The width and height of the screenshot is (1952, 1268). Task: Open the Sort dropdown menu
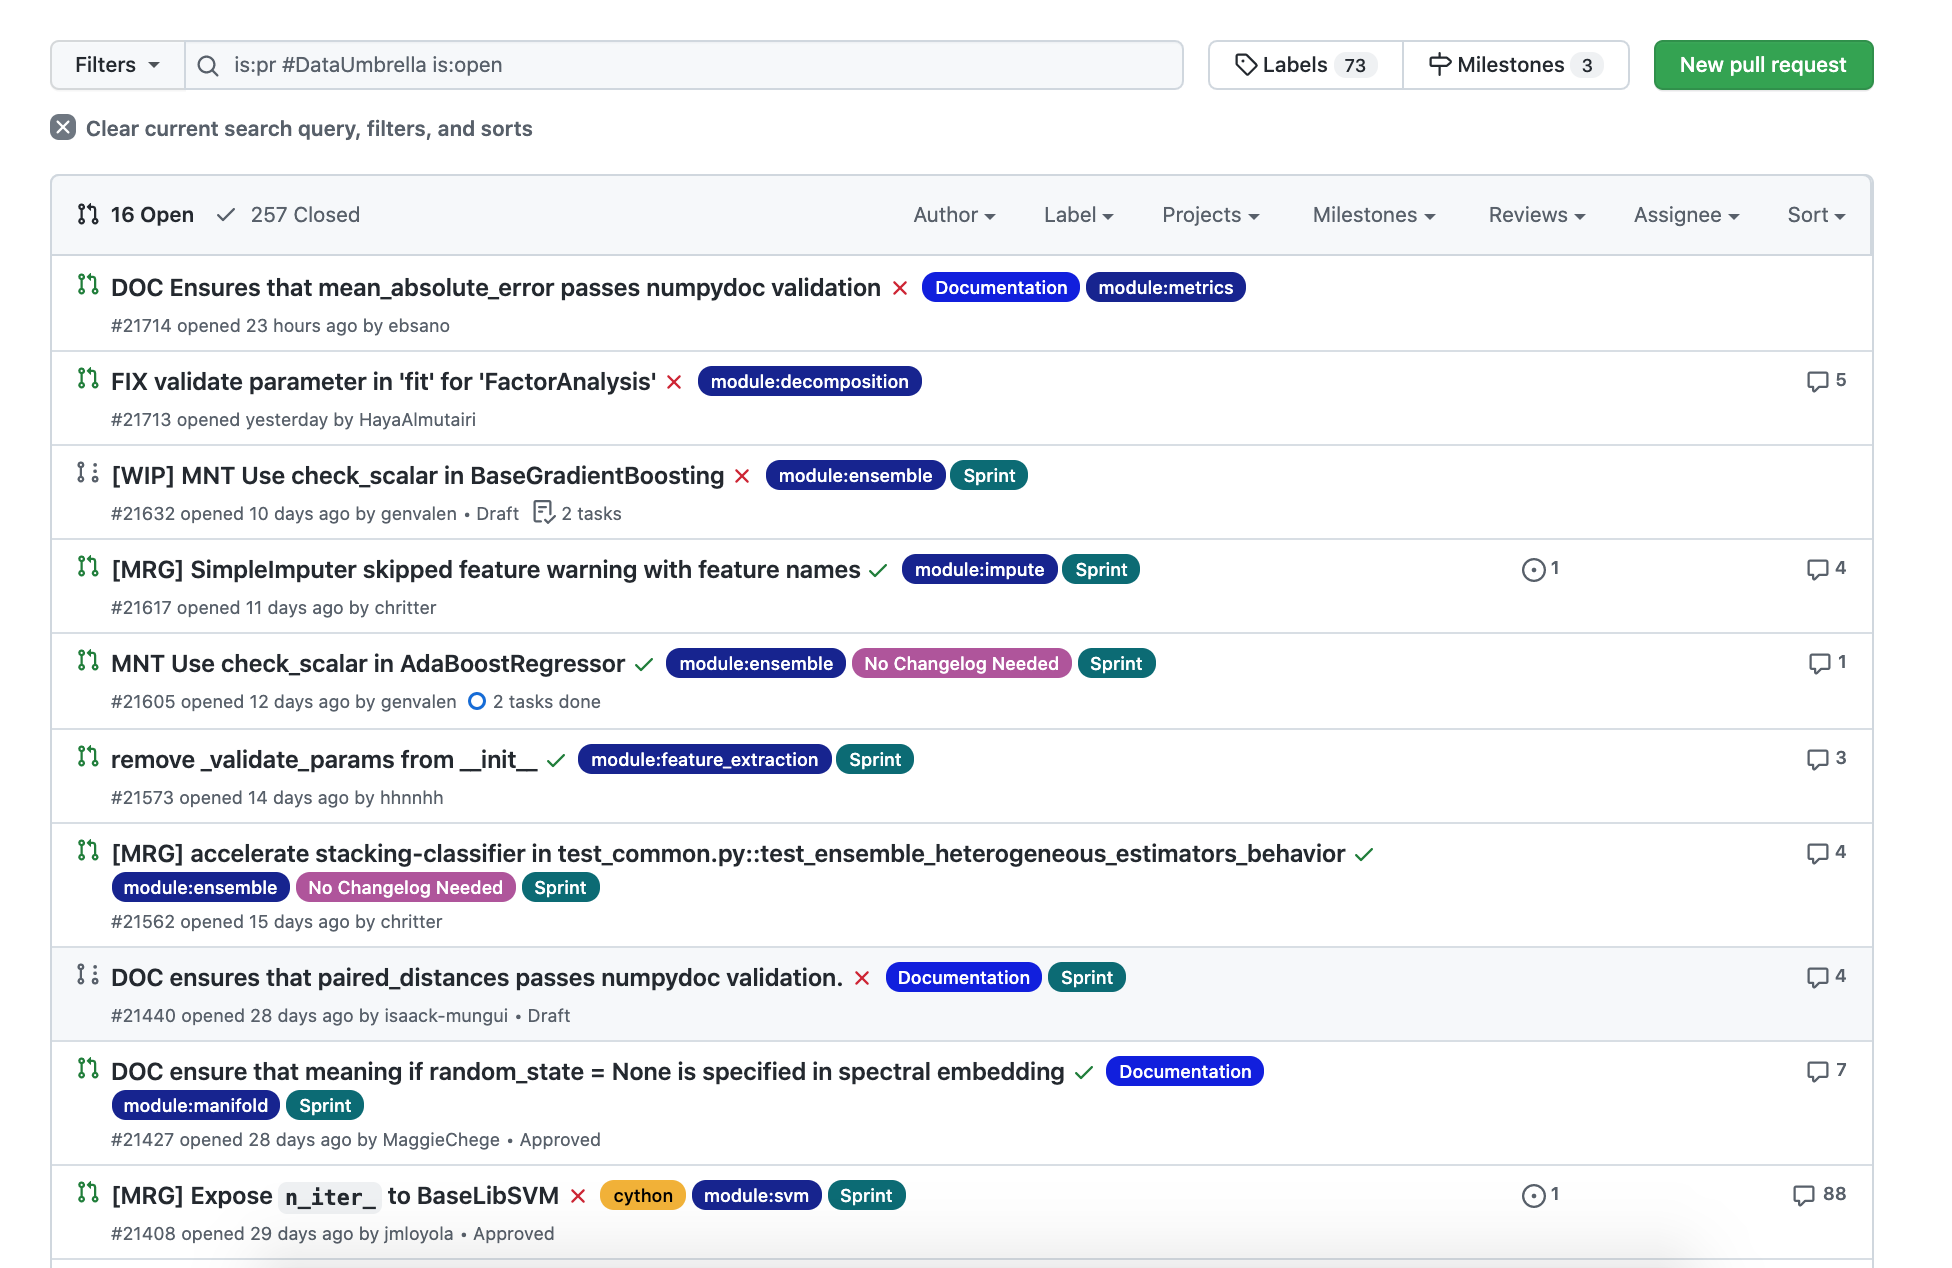click(1815, 215)
